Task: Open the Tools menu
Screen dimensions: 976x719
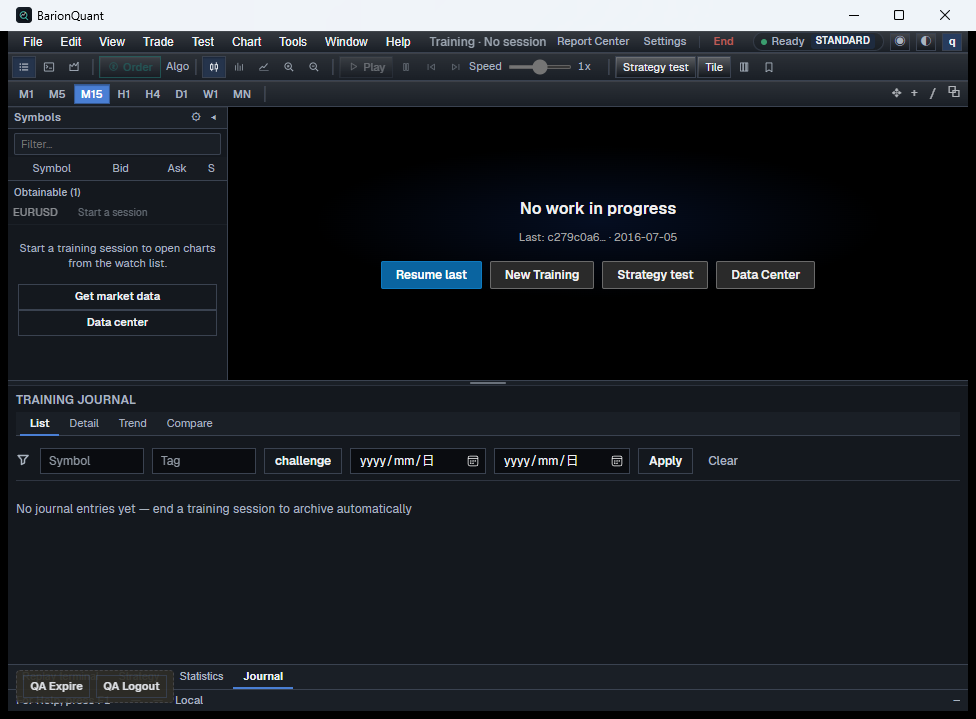Action: pyautogui.click(x=293, y=42)
